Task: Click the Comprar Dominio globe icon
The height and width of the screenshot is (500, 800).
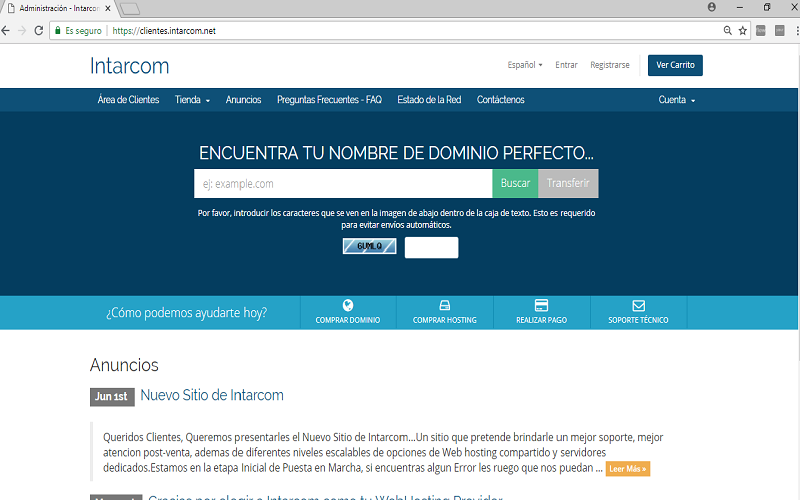Action: pyautogui.click(x=348, y=305)
